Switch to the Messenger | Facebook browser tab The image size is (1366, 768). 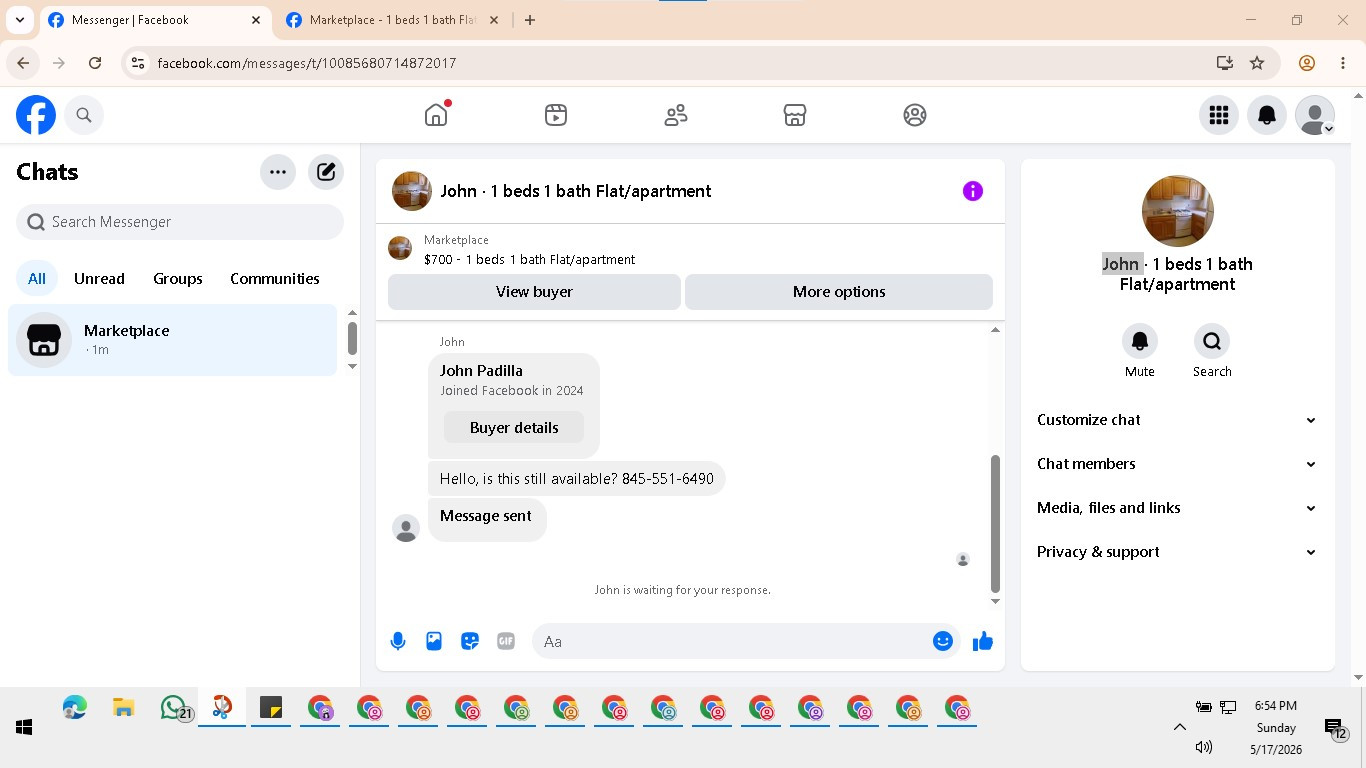[155, 20]
